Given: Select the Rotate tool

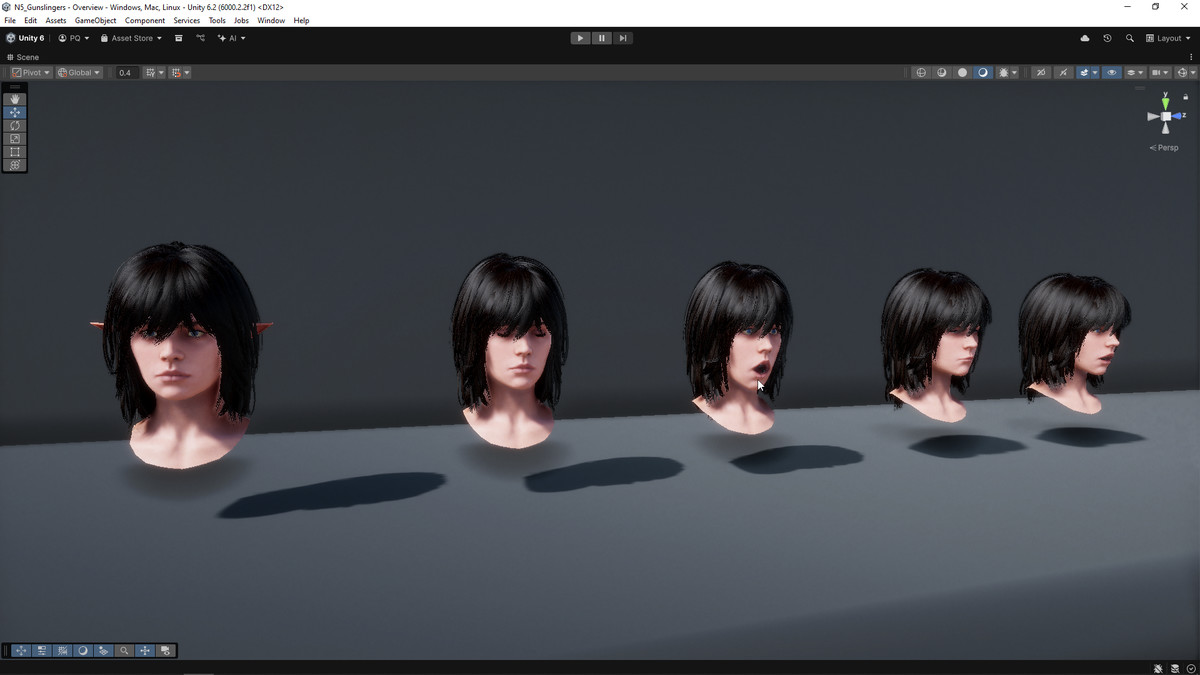Looking at the screenshot, I should tap(15, 125).
